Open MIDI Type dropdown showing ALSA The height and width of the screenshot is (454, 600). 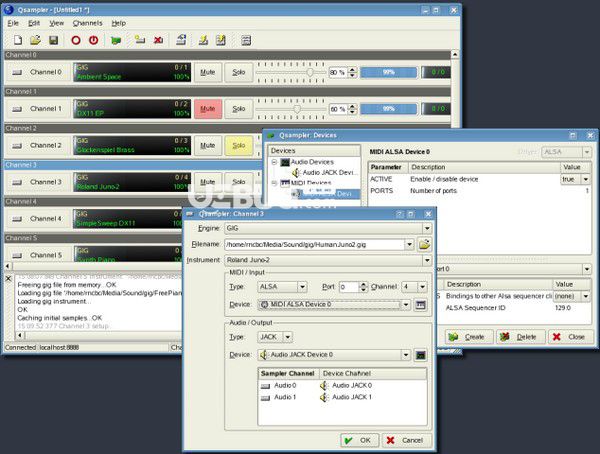pos(282,287)
